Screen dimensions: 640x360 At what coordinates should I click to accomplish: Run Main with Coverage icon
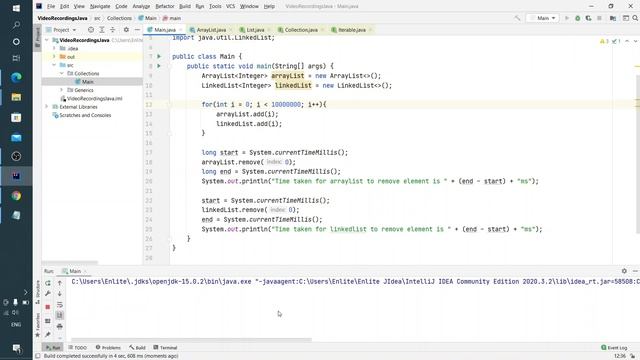tap(588, 18)
